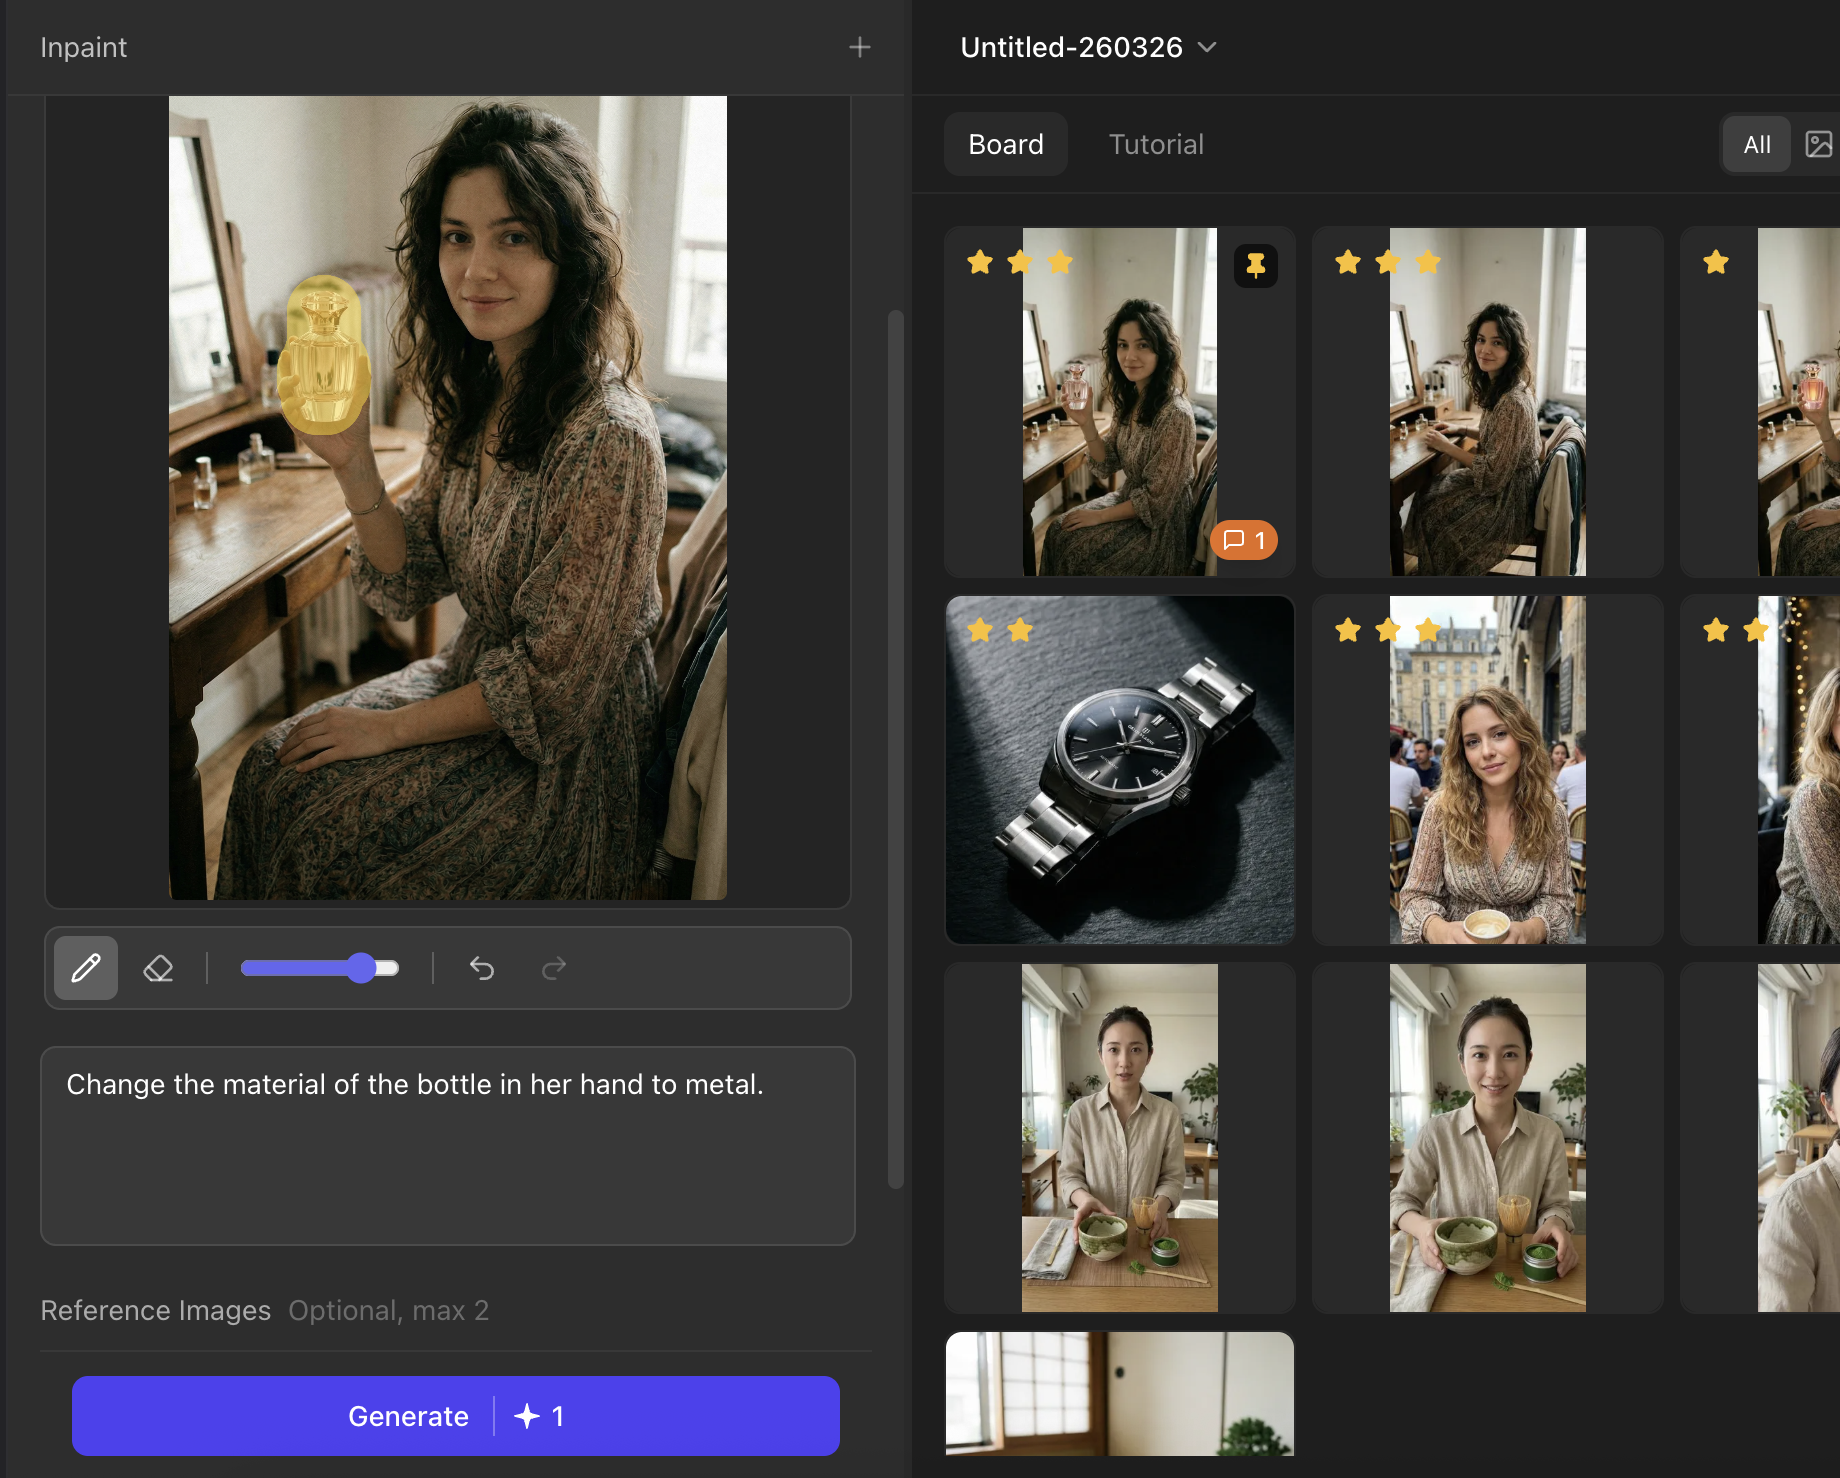Viewport: 1840px width, 1478px height.
Task: Click the image filter icon next to All
Action: pyautogui.click(x=1818, y=145)
